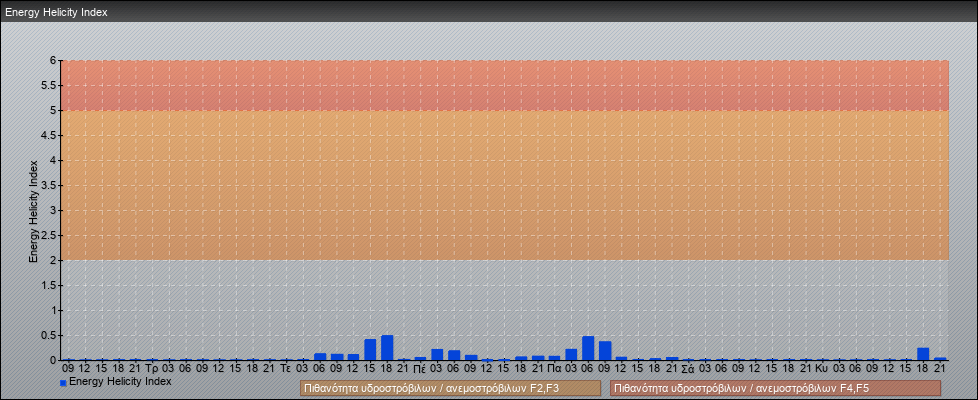Click the Τρ day label on x-axis
Viewport: 978px width, 400px height.
[x=152, y=368]
